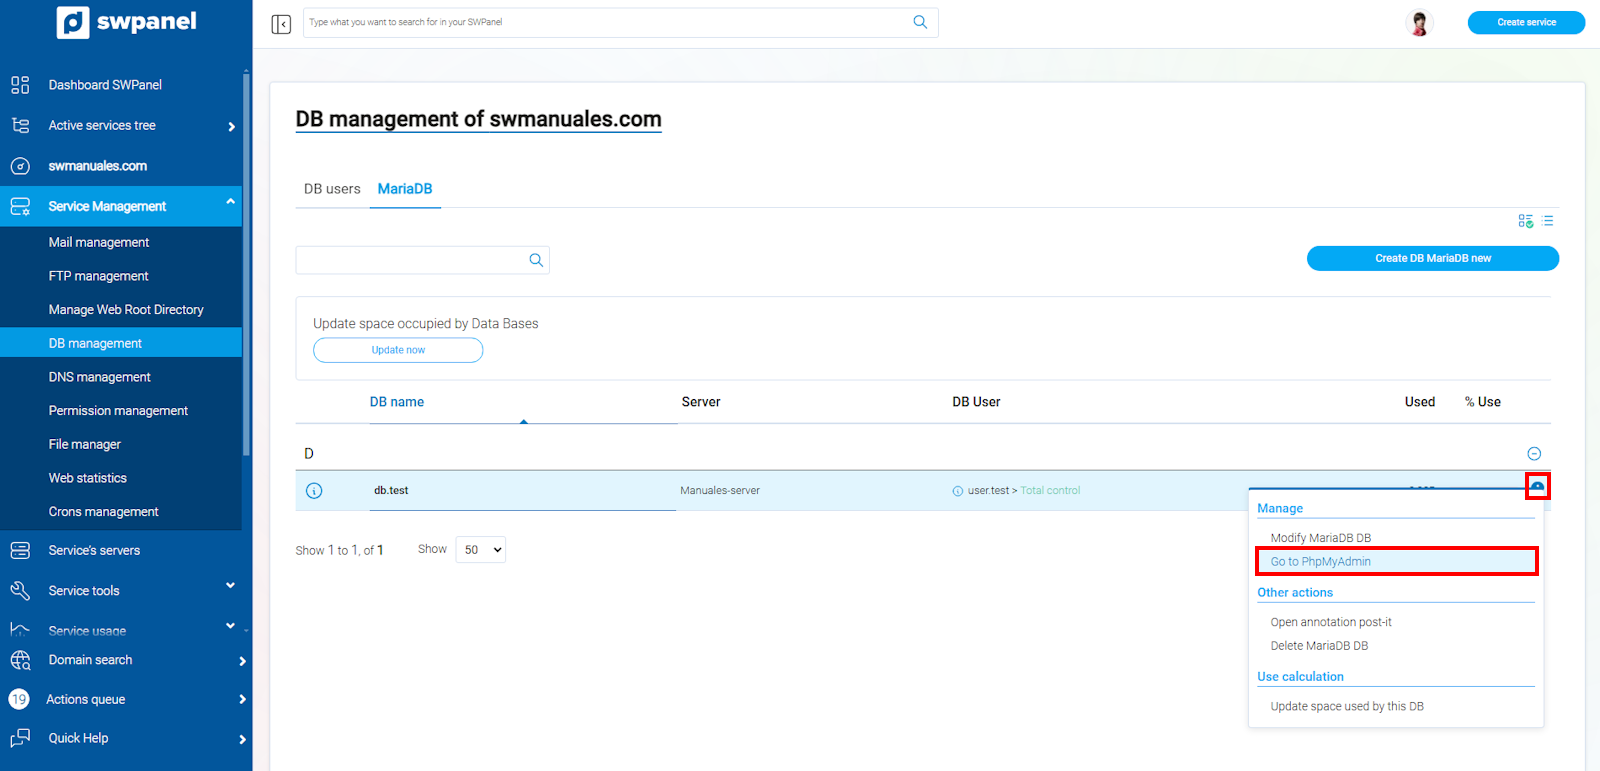
Task: Select Go to PhpMyAdmin from the menu
Action: click(x=1320, y=562)
